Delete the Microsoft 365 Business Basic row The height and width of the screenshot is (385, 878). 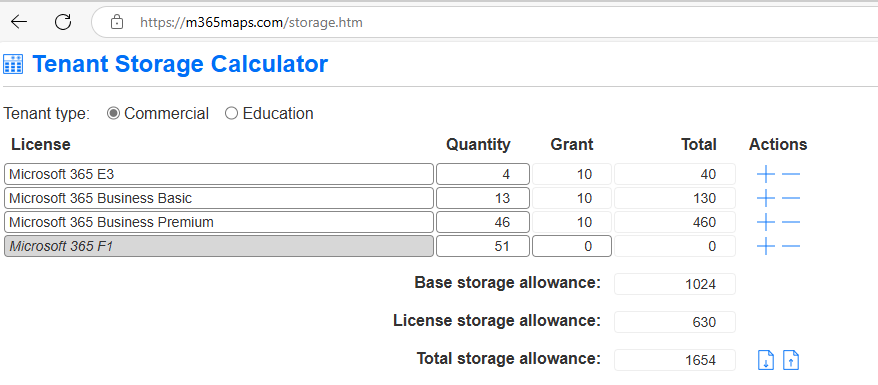[x=791, y=199]
